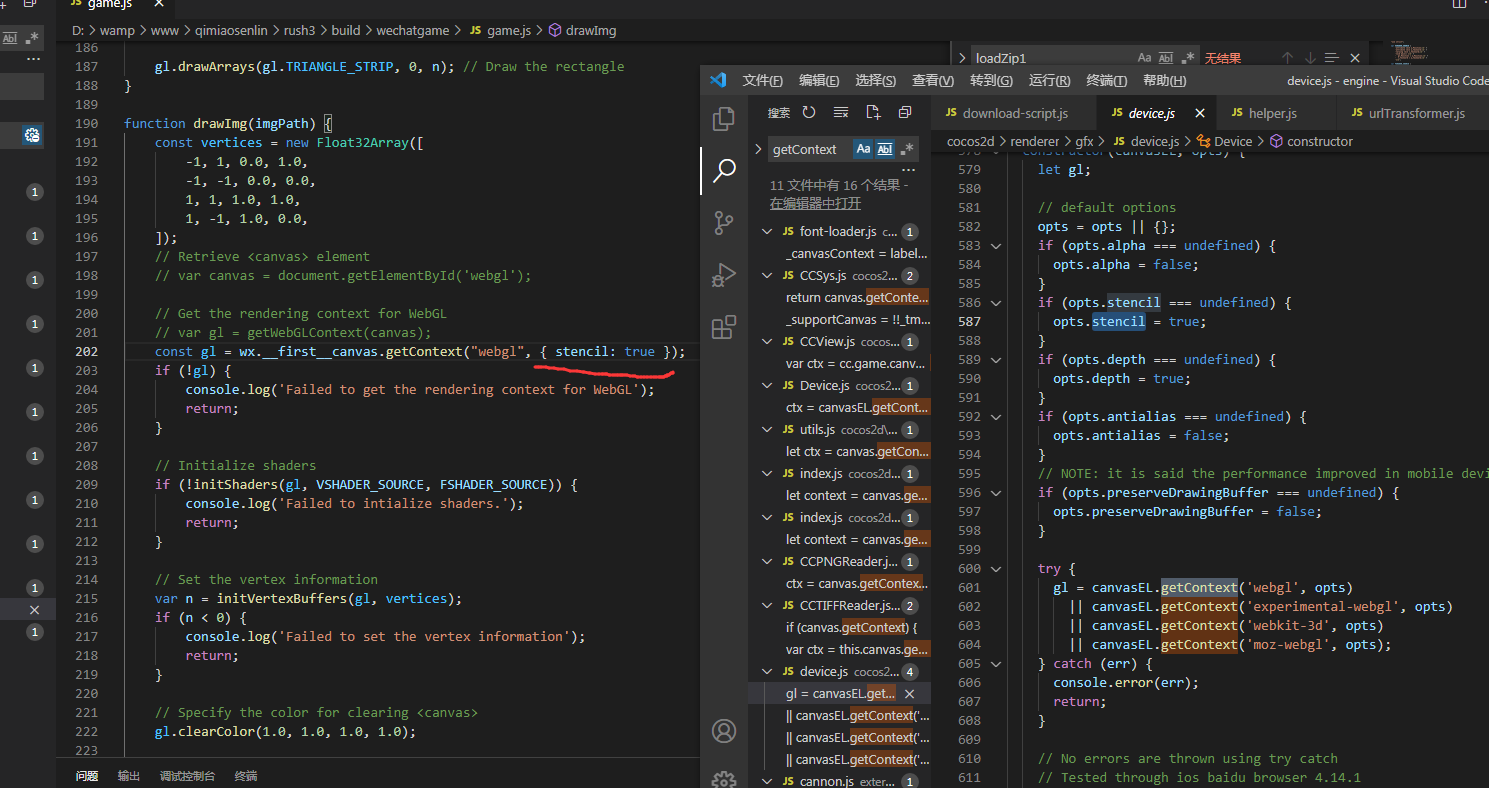Screen dimensions: 1489x788
Task: Open the Explorer view in activity bar
Action: 724,120
